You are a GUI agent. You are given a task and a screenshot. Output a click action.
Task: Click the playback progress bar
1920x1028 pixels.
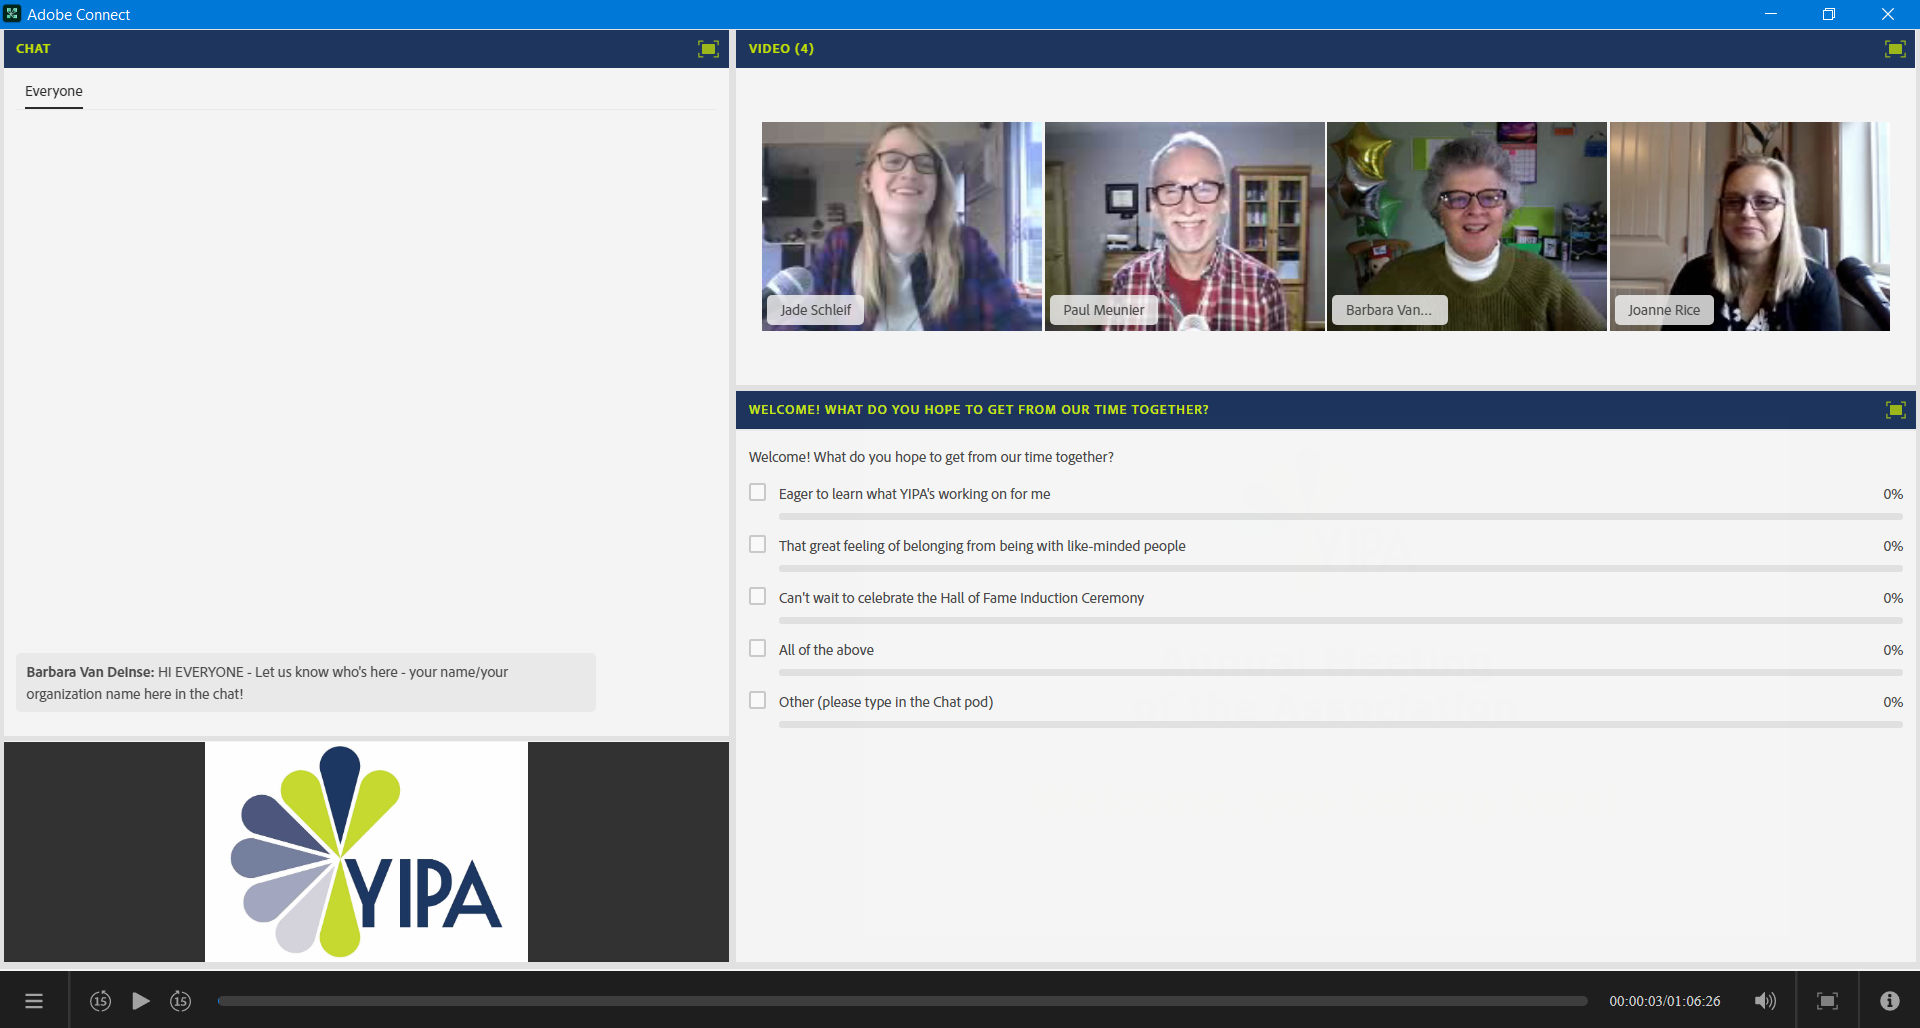pos(900,1000)
